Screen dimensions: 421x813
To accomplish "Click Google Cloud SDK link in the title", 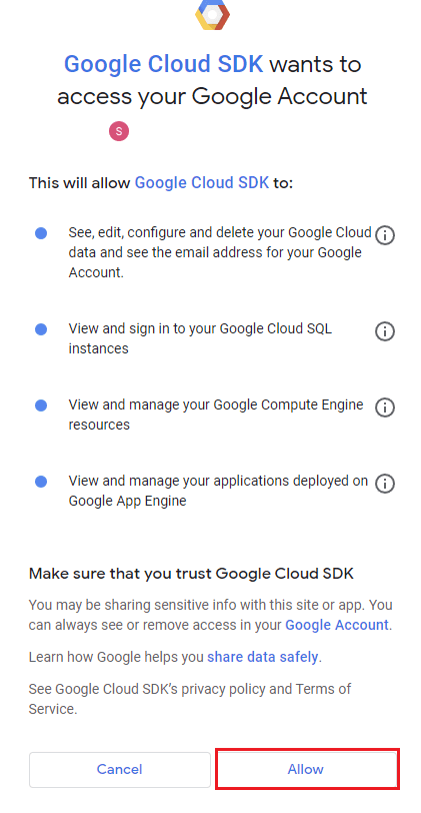I will 164,65.
